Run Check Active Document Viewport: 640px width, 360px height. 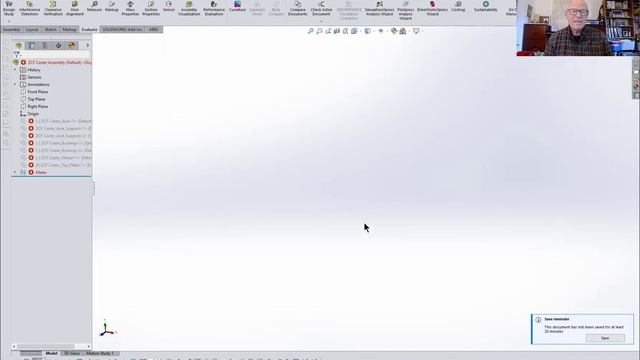pos(321,8)
